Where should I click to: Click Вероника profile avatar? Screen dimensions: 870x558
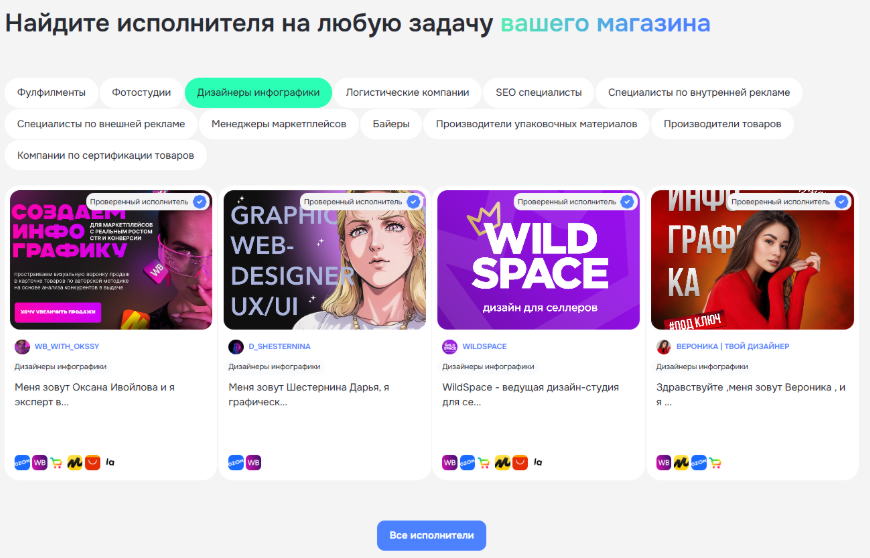[x=664, y=347]
